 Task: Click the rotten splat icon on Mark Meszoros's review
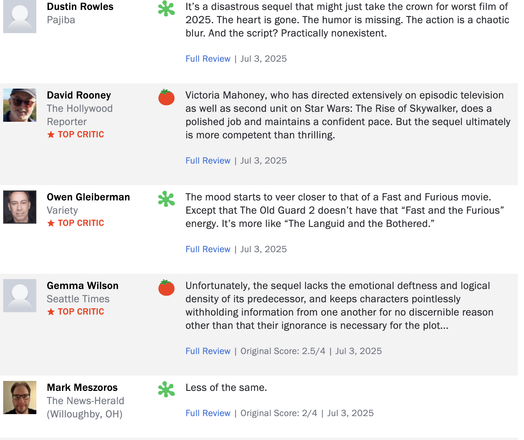(166, 390)
